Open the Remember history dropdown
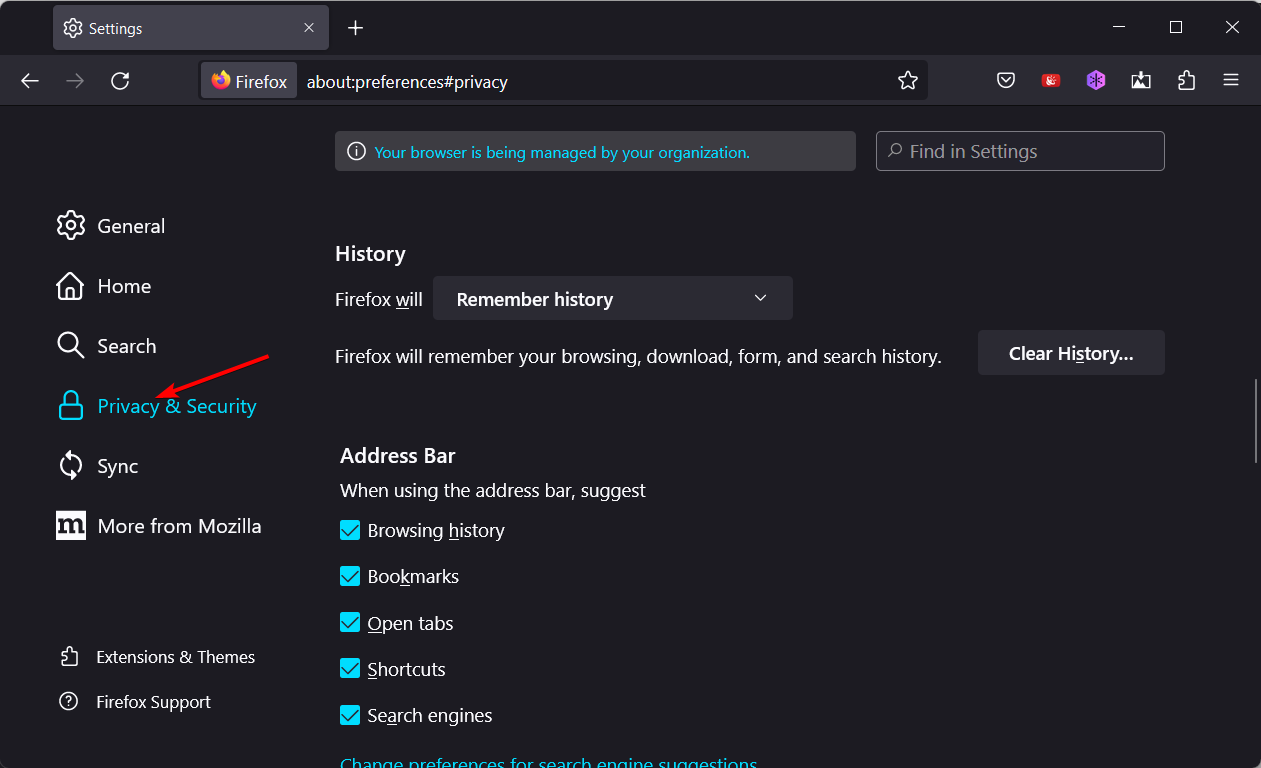The width and height of the screenshot is (1261, 768). point(613,299)
